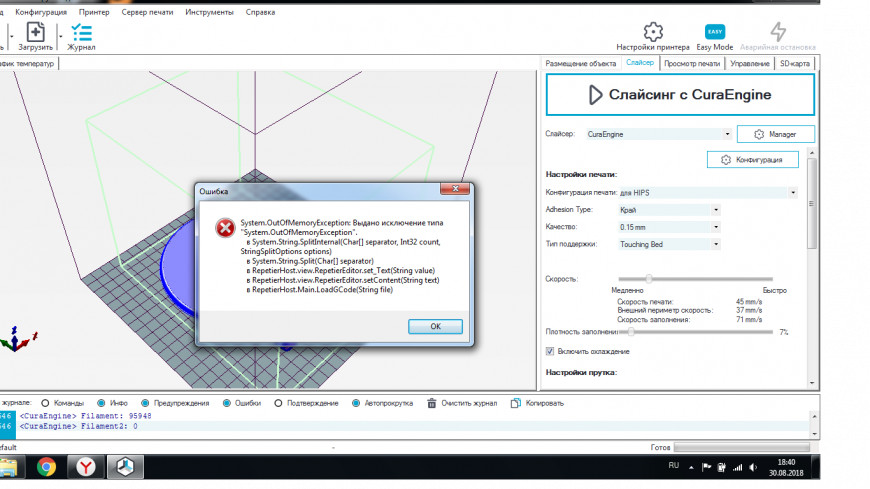Open the Принтер menu

tap(94, 12)
